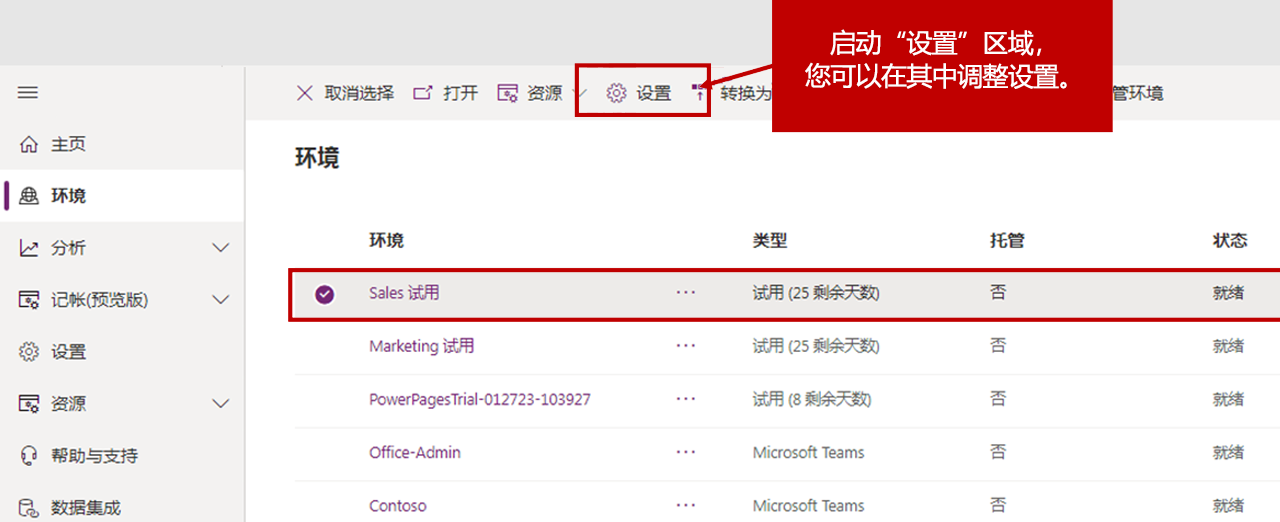
Task: Click the 转换为 toolbar icon
Action: pyautogui.click(x=700, y=93)
